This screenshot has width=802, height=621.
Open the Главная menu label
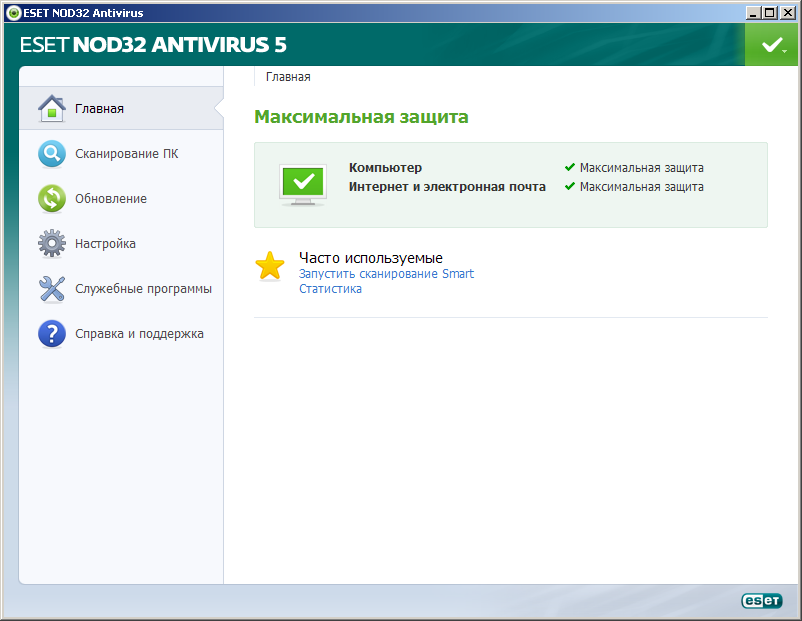coord(99,108)
